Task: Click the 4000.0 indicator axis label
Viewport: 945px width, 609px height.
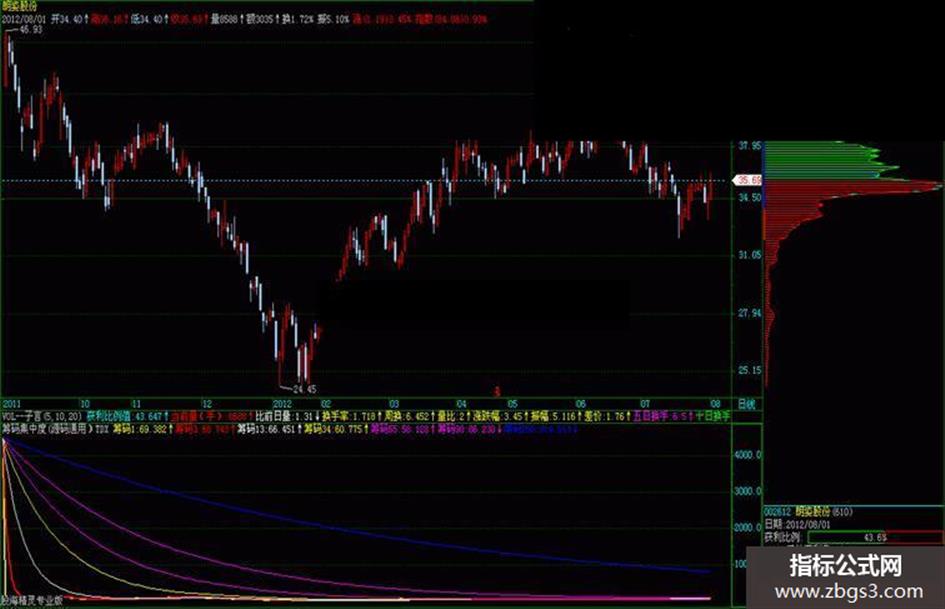Action: (747, 455)
